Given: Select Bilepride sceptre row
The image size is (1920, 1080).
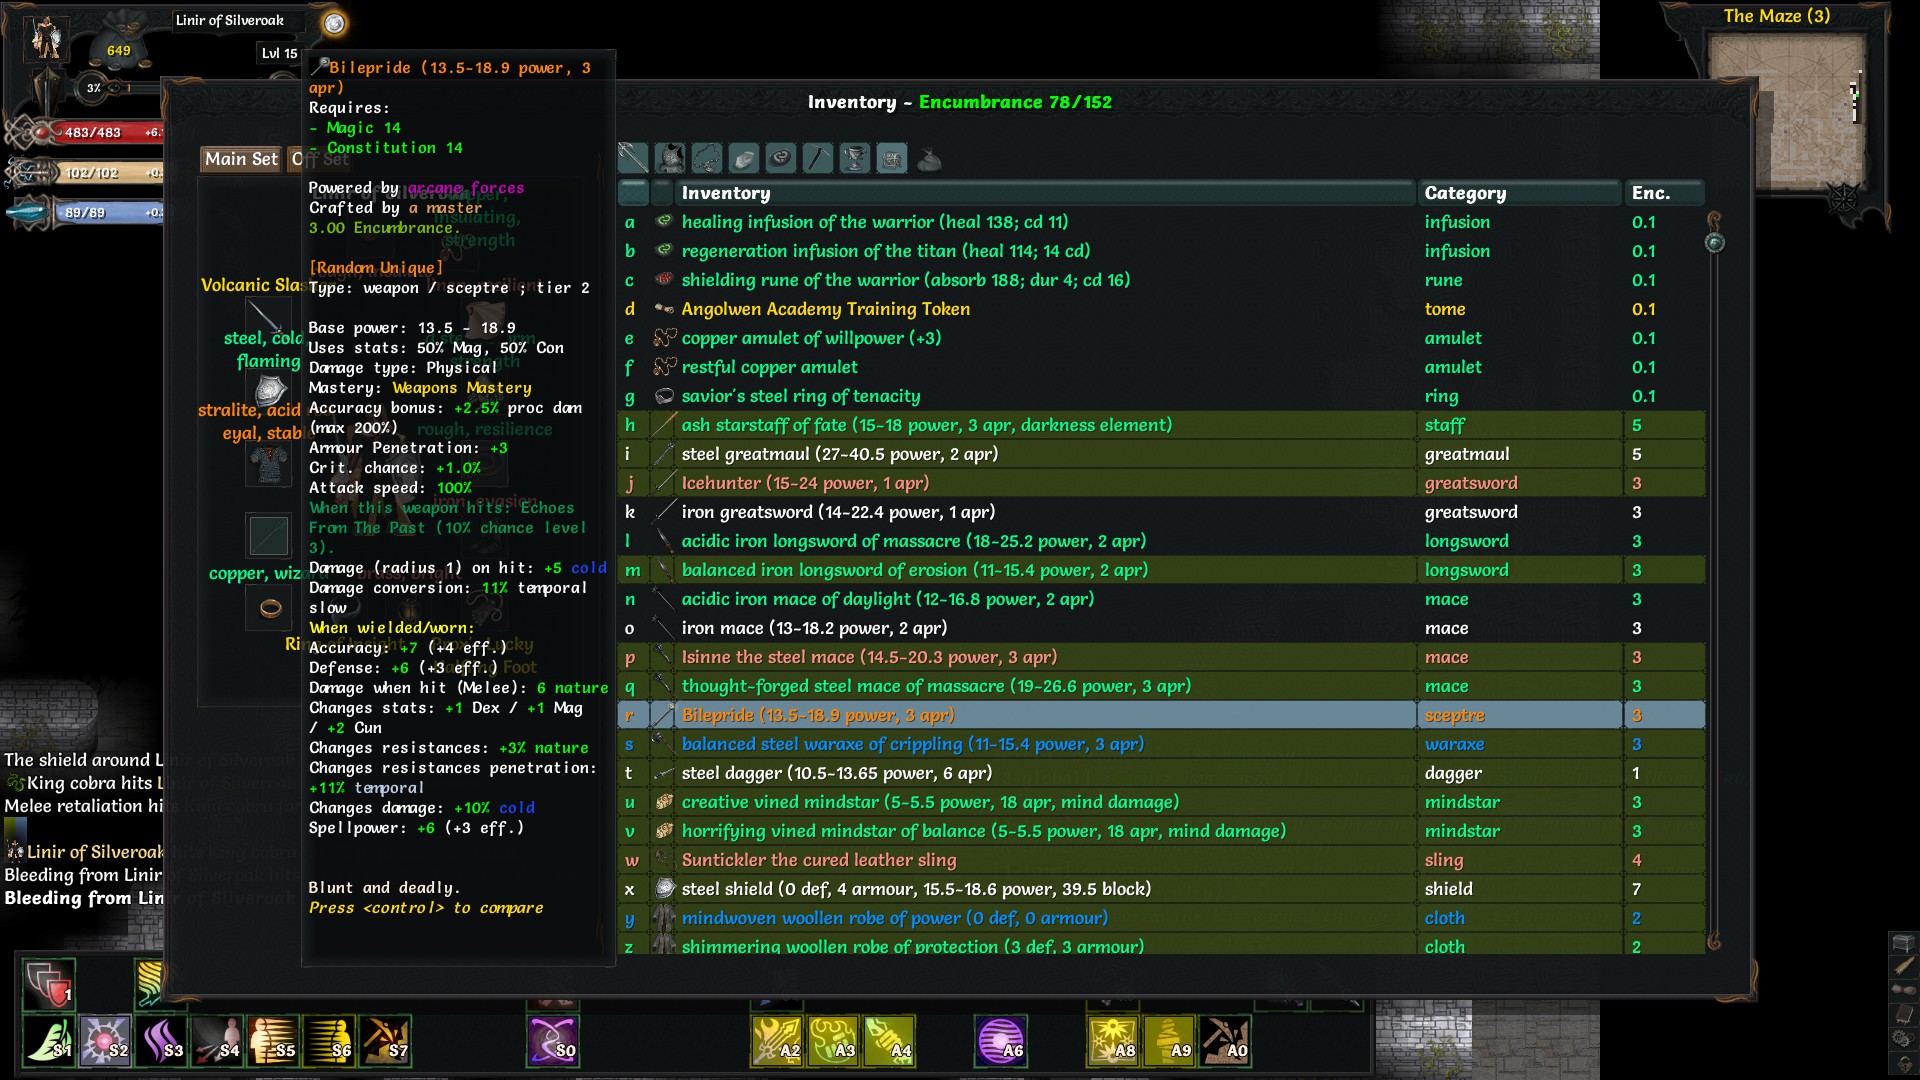Looking at the screenshot, I should [1161, 715].
